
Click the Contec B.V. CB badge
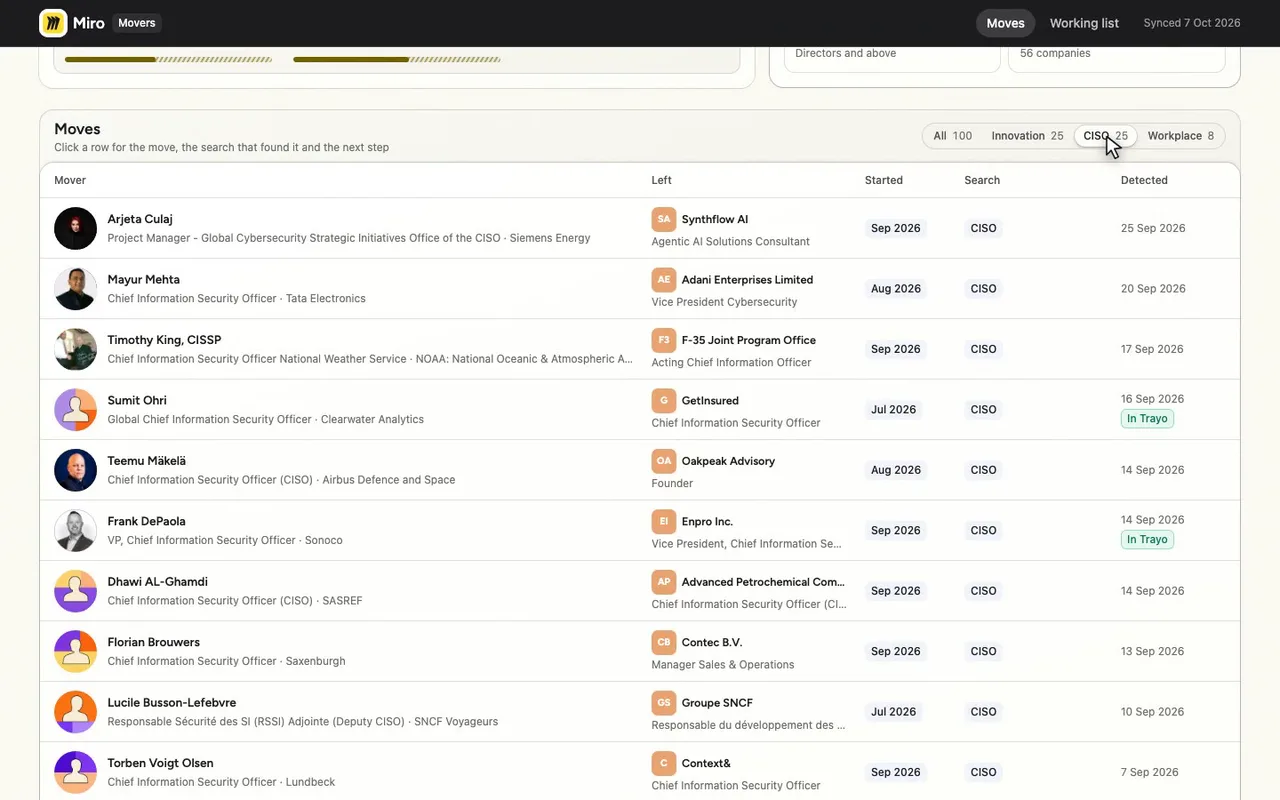(x=664, y=642)
